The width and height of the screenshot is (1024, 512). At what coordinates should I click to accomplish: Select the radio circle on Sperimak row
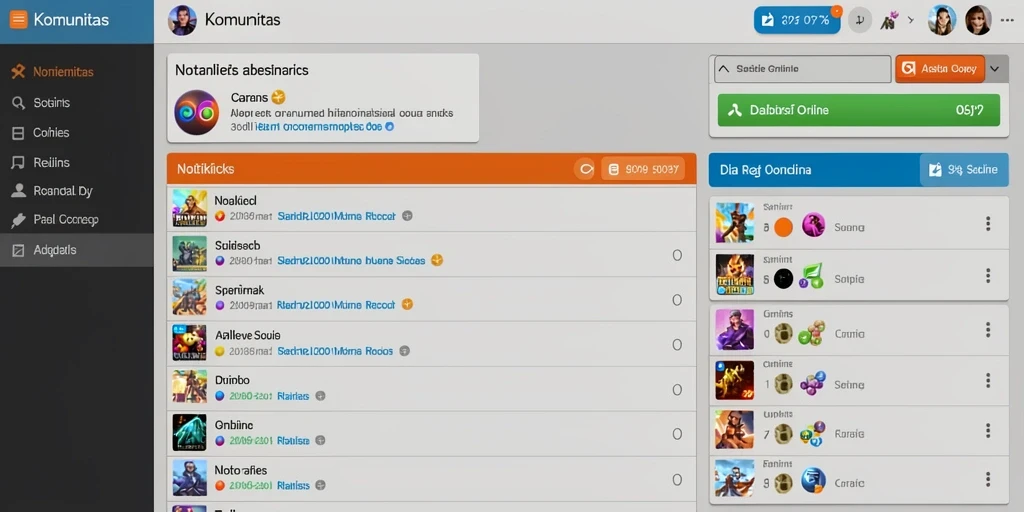[677, 300]
